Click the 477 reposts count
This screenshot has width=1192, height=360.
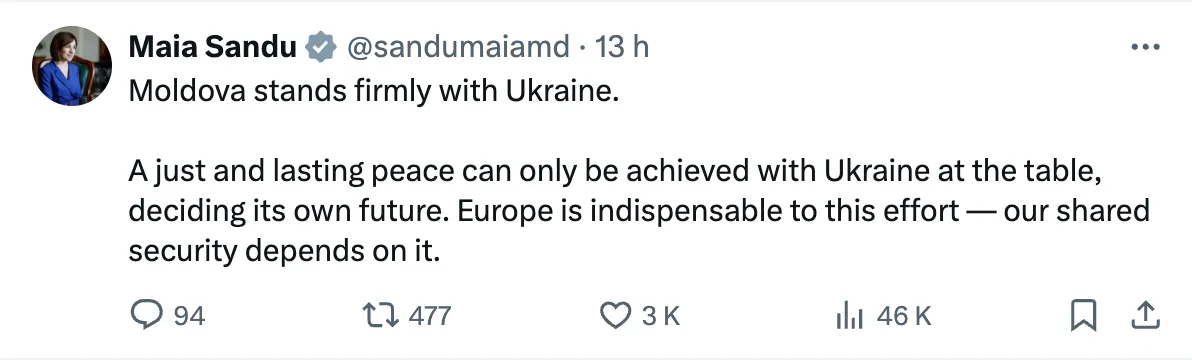(430, 316)
